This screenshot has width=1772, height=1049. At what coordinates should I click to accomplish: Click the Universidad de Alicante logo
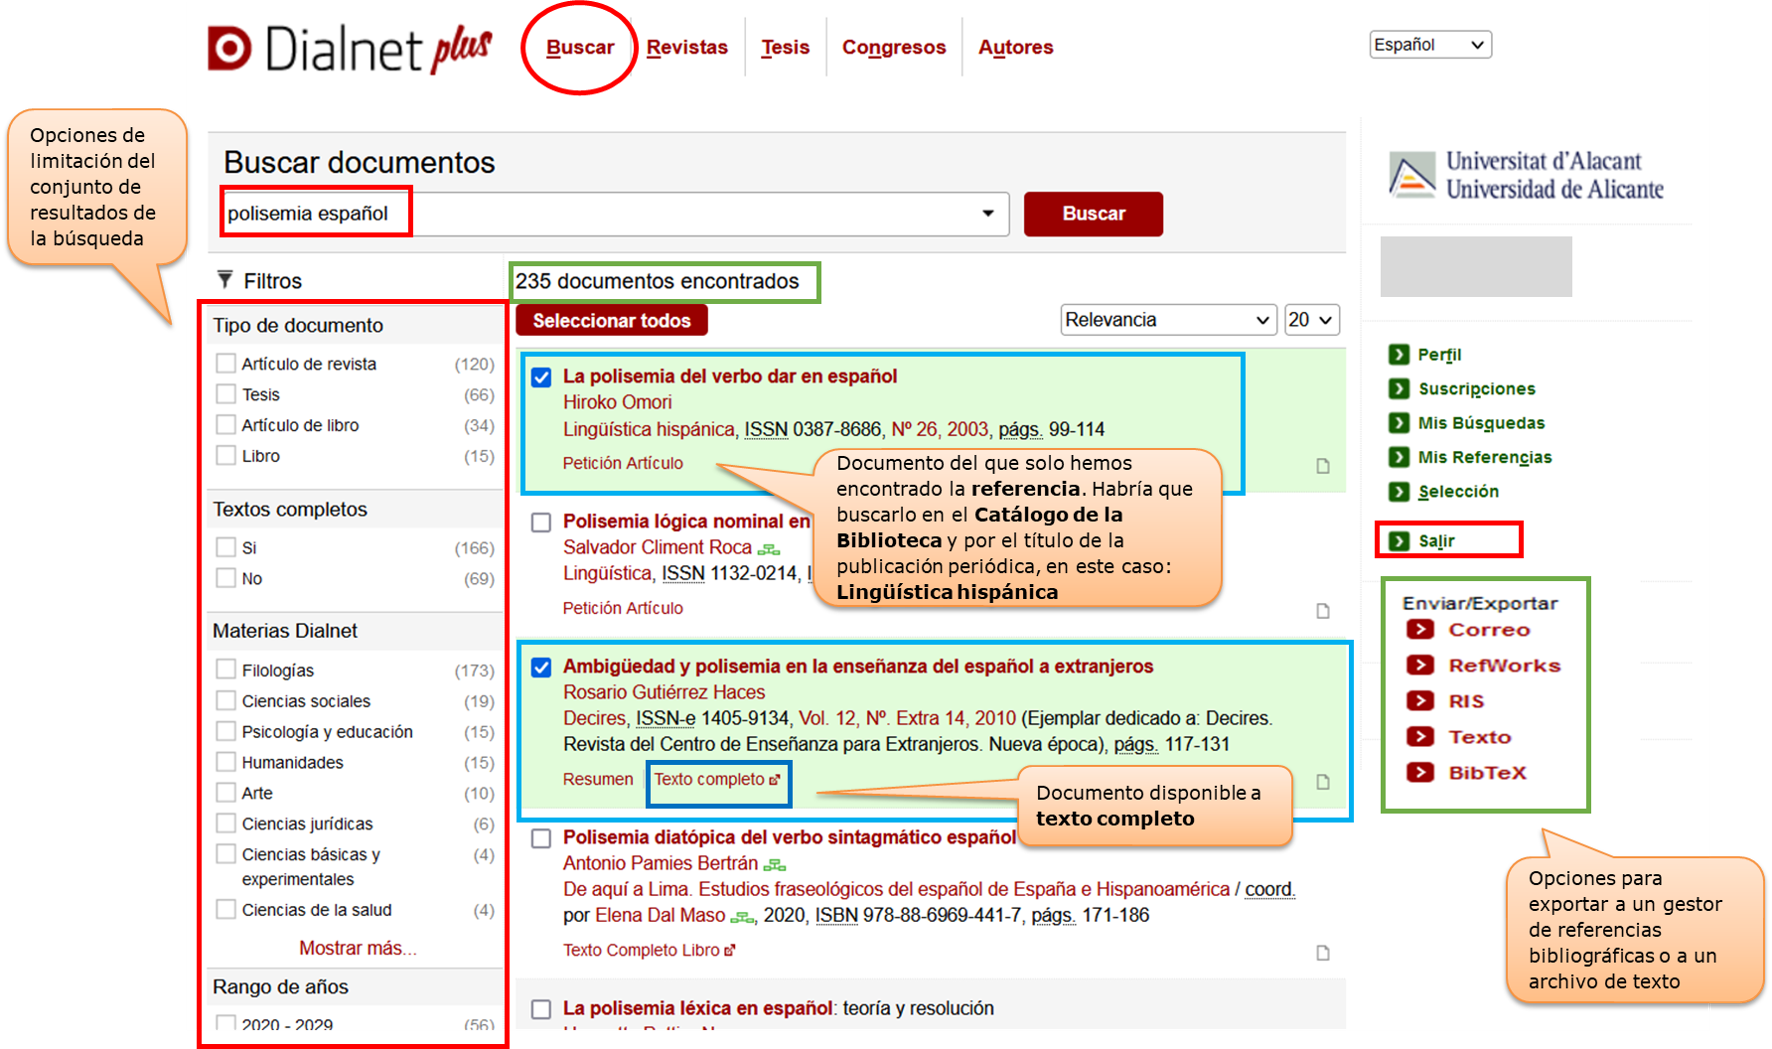tap(1526, 175)
